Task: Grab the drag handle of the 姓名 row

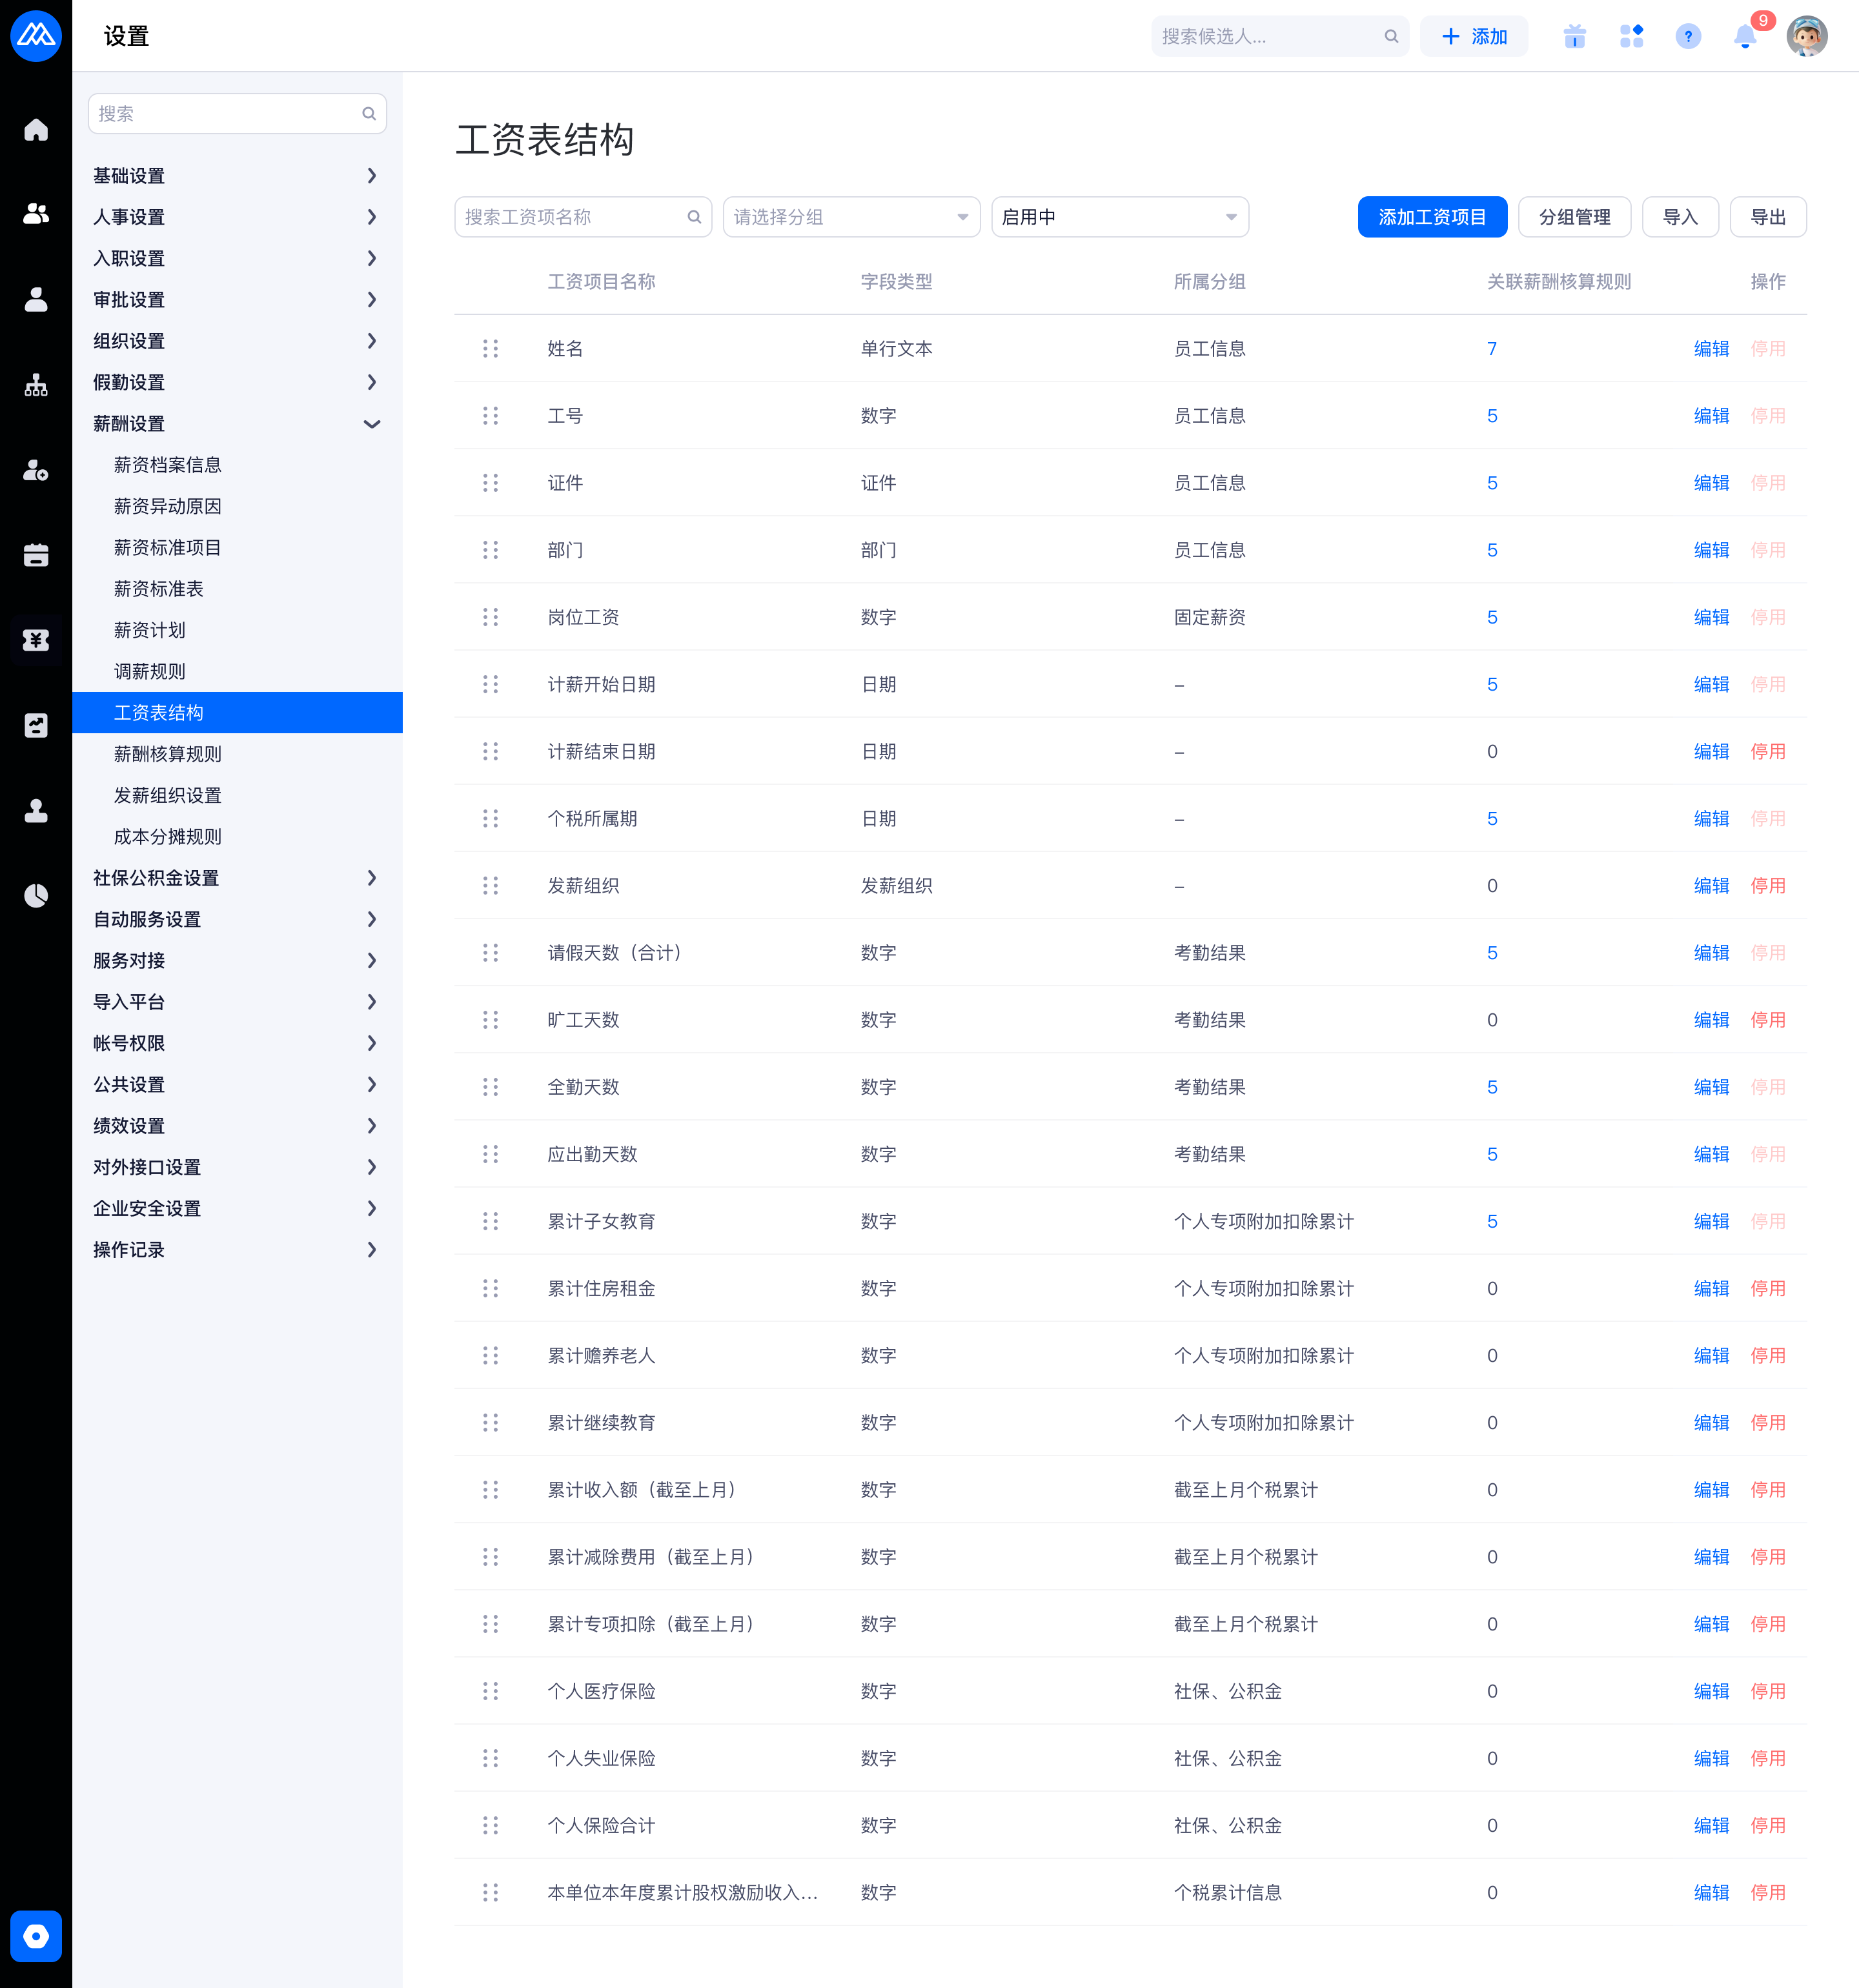Action: pyautogui.click(x=490, y=348)
